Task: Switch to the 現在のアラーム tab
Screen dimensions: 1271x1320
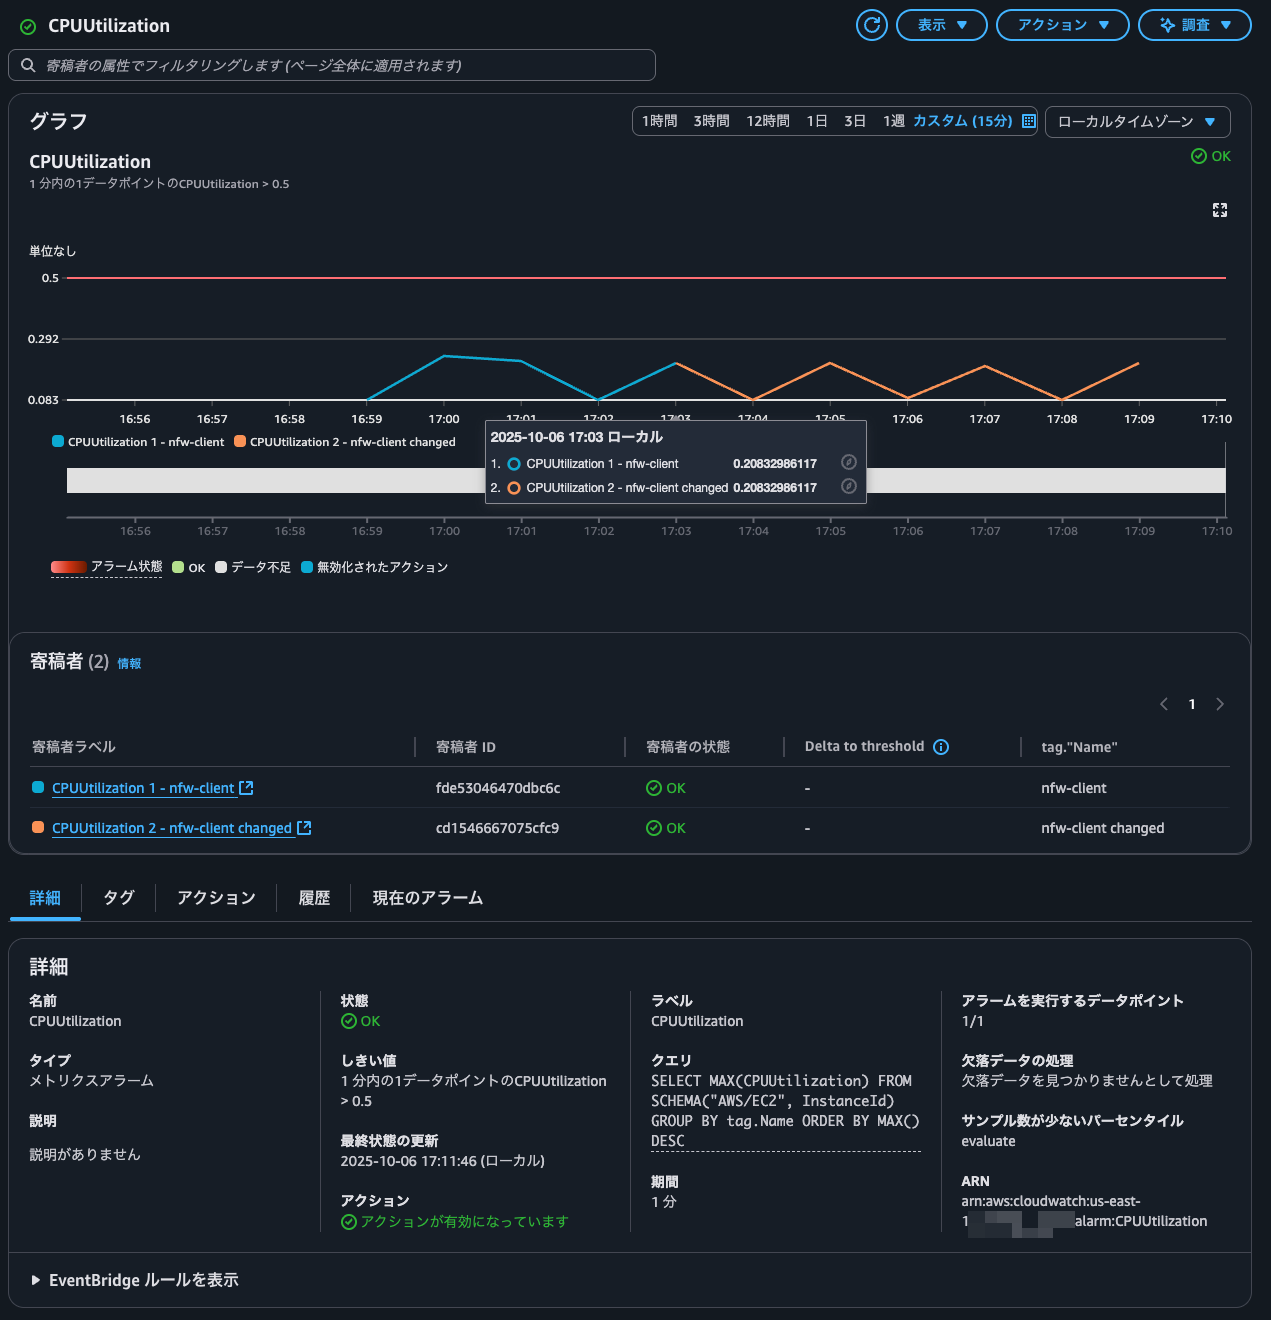Action: click(x=427, y=898)
